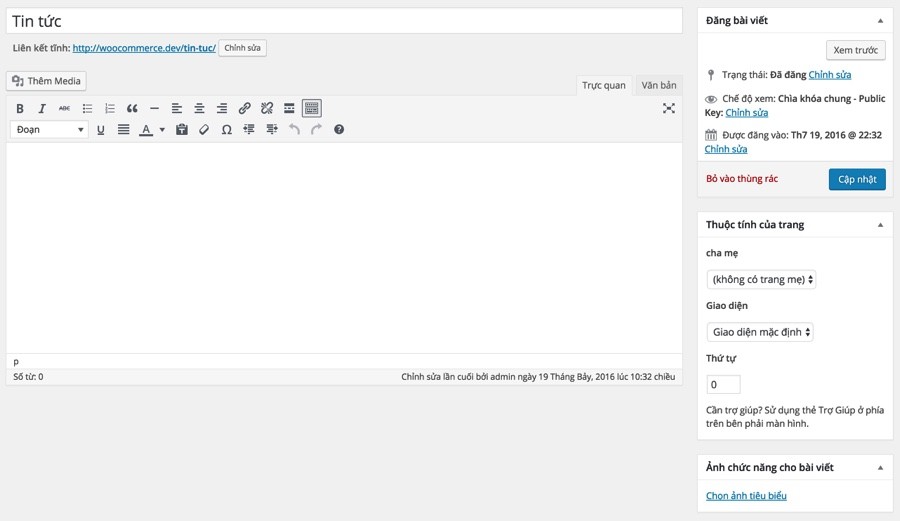Click Chọn ảnh tiêu biểu link
900x521 pixels.
coord(746,495)
